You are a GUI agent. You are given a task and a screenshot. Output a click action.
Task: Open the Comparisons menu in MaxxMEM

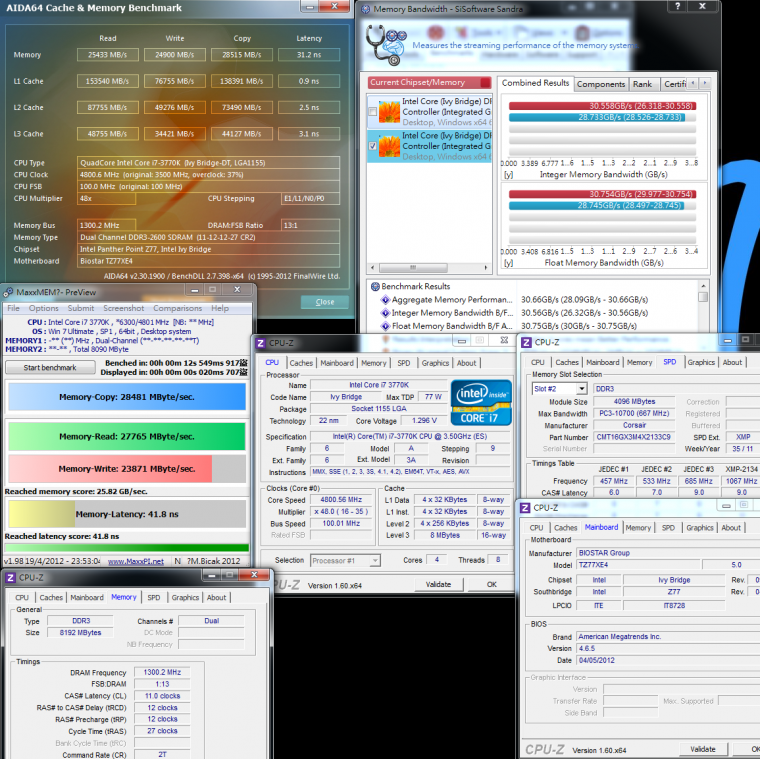(177, 308)
